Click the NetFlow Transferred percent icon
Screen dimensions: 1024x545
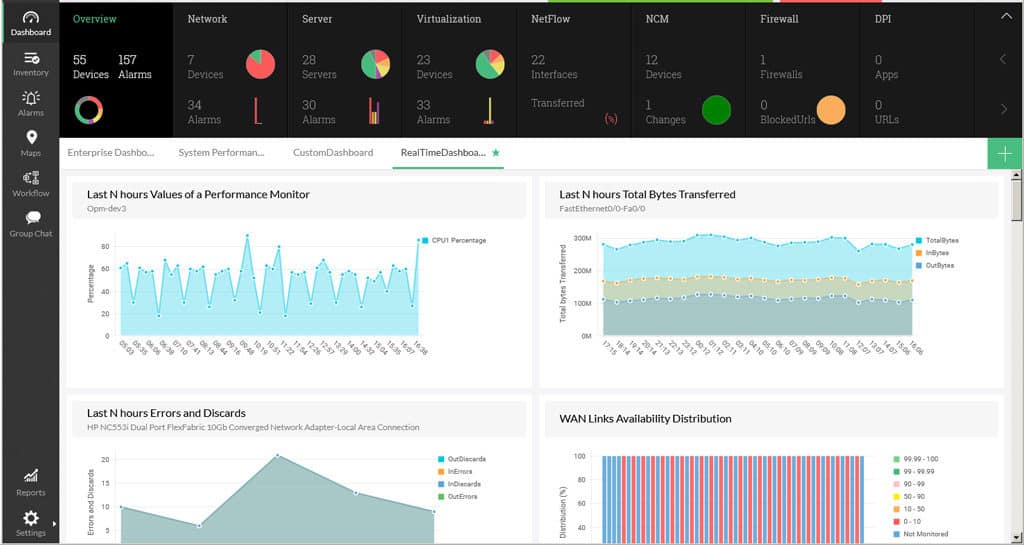(x=611, y=119)
